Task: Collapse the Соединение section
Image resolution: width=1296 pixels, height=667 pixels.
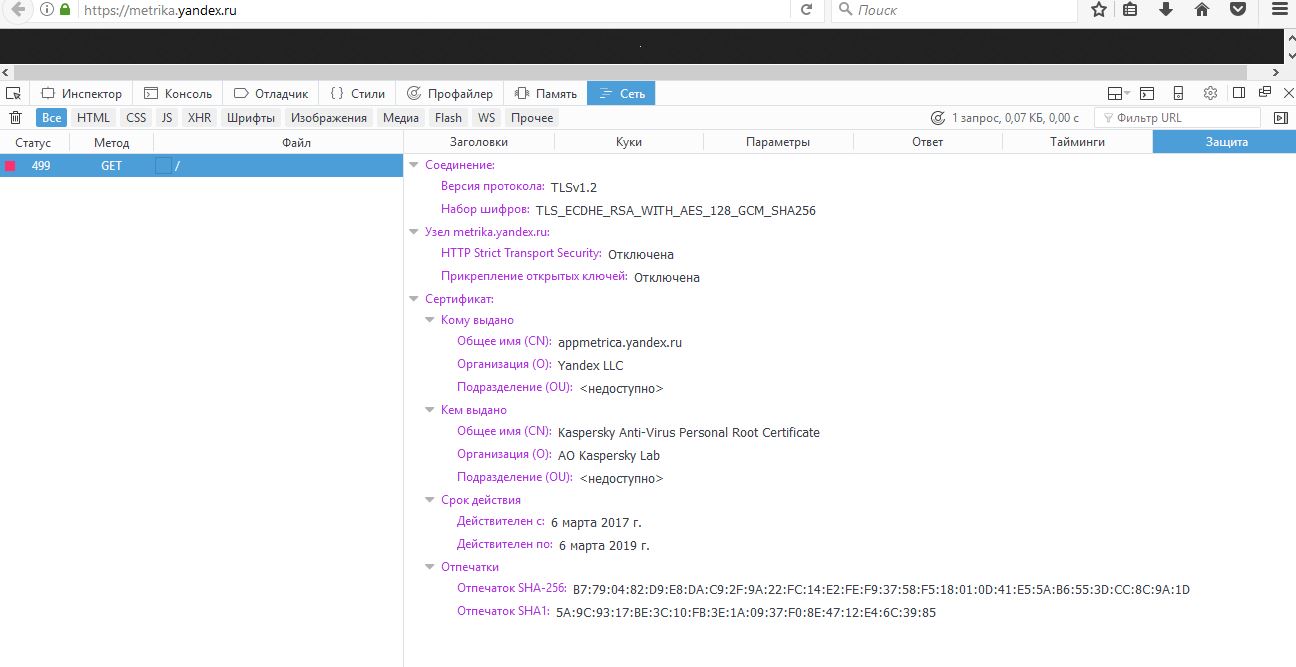Action: click(x=414, y=165)
